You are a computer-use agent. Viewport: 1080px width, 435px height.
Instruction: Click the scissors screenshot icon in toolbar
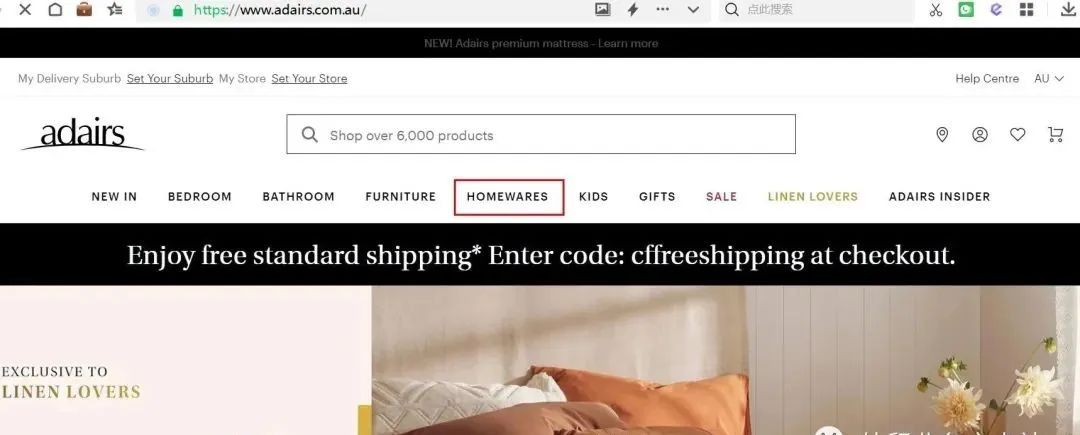pyautogui.click(x=935, y=10)
